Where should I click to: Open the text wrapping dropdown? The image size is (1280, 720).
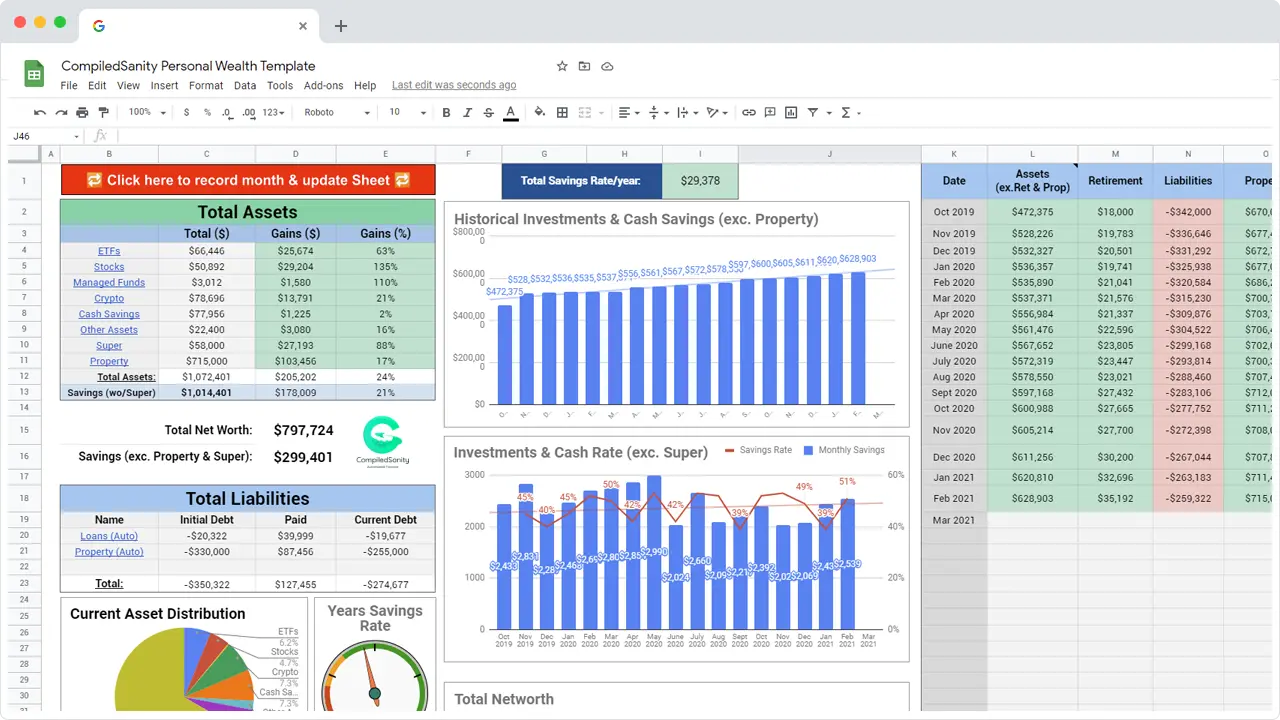pyautogui.click(x=687, y=113)
